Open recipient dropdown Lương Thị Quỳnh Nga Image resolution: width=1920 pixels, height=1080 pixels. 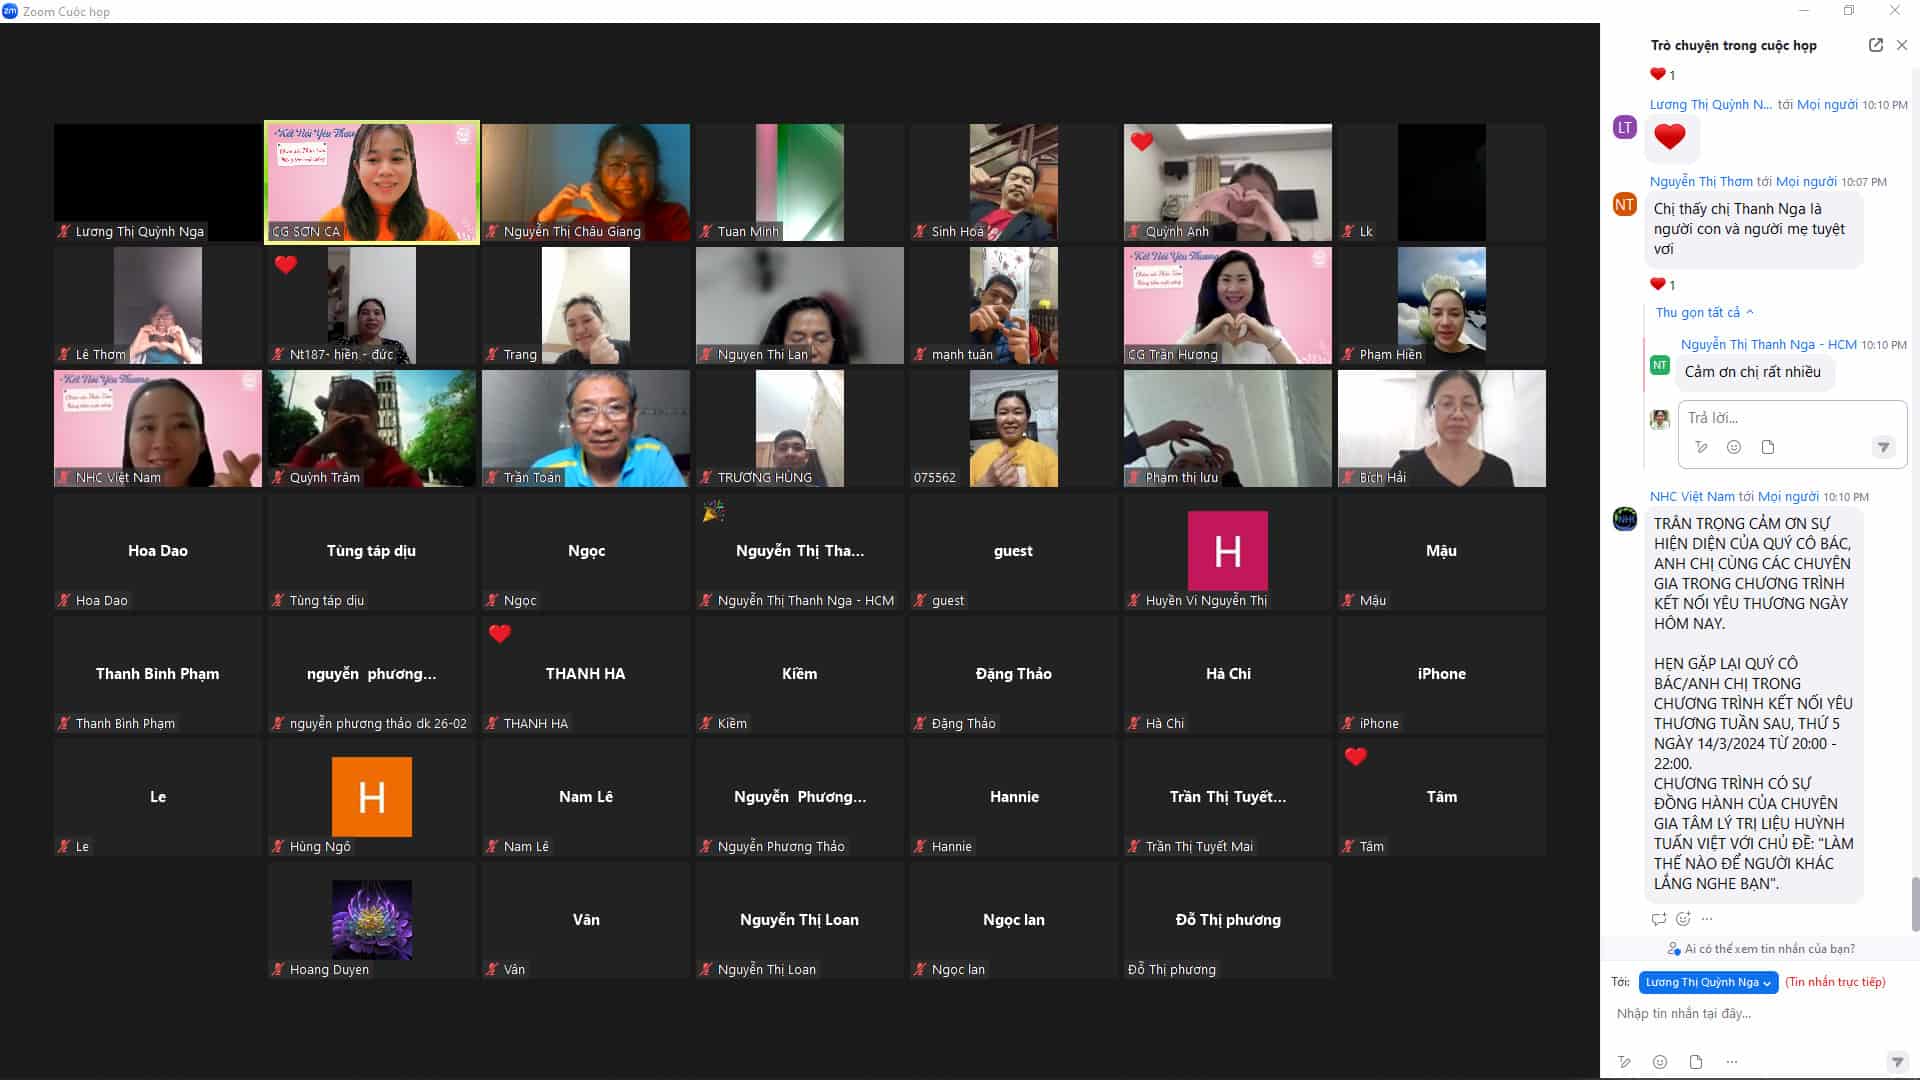[1708, 982]
